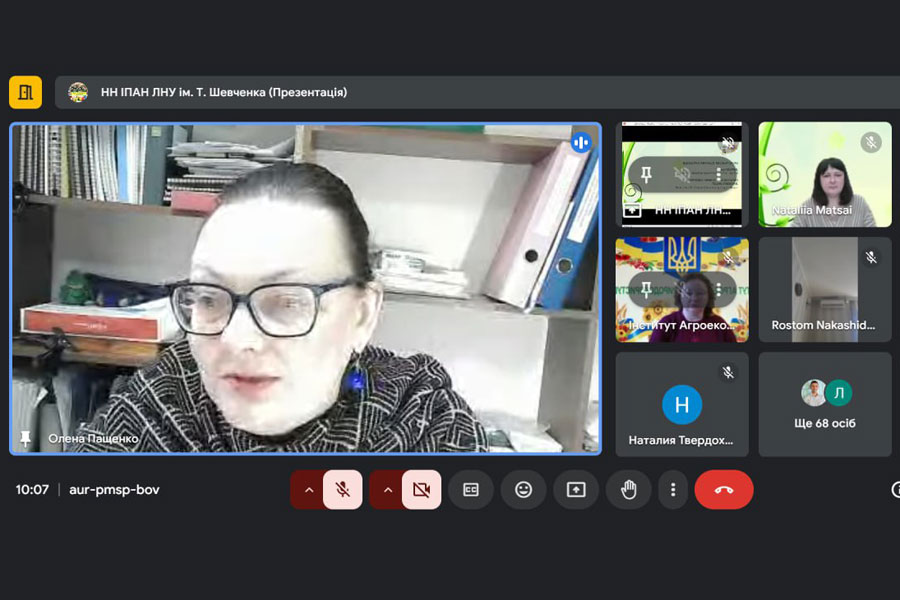
Task: Open the Ще 68 осіб participants tile
Action: pyautogui.click(x=825, y=405)
